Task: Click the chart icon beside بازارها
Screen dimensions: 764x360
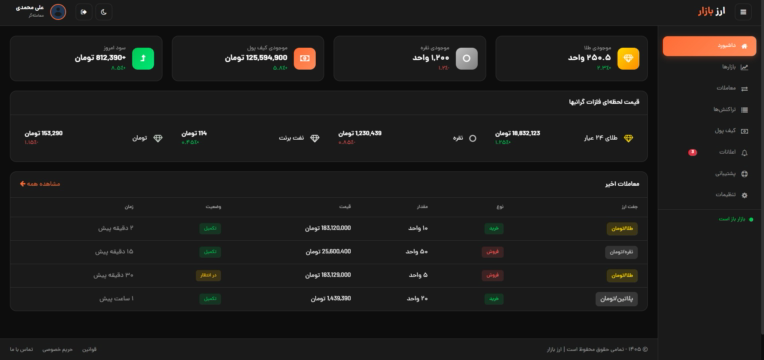Action: pyautogui.click(x=744, y=67)
